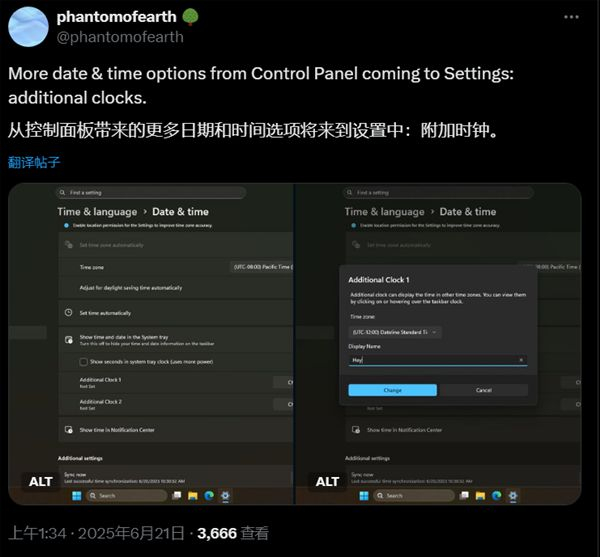Image resolution: width=600 pixels, height=557 pixels.
Task: Click the Display Name text field
Action: 438,360
